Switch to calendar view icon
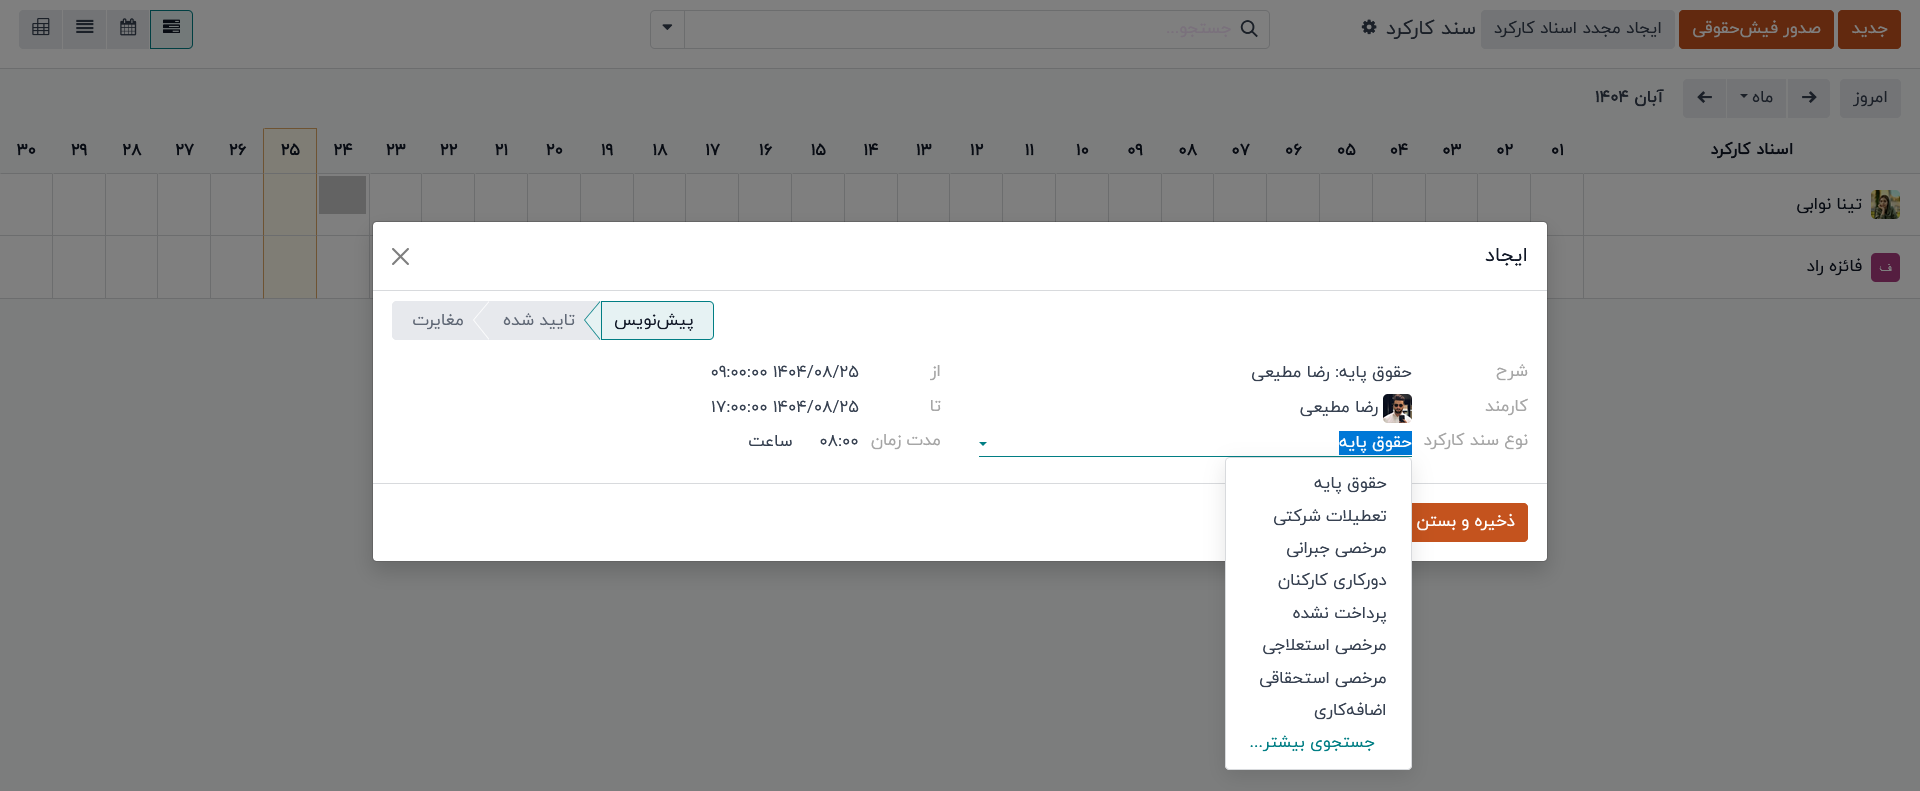The height and width of the screenshot is (791, 1920). pos(128,28)
